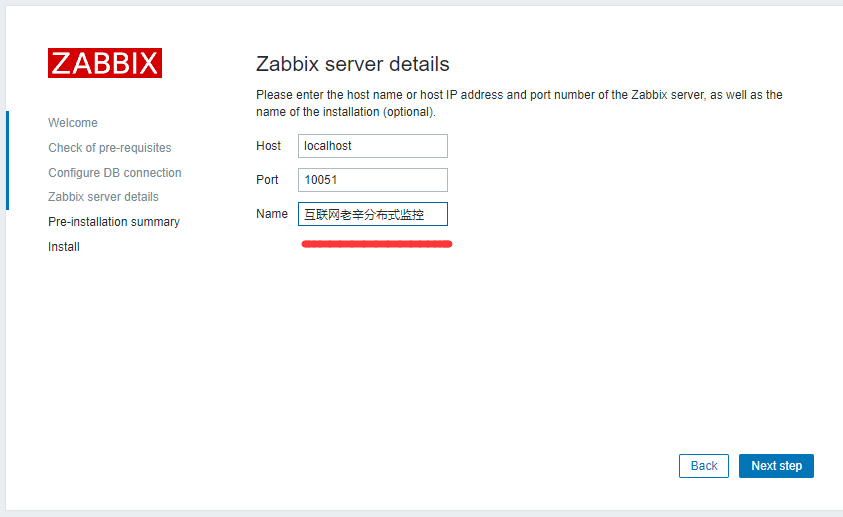Click the ZABBIX logo
The image size is (843, 517).
[105, 63]
